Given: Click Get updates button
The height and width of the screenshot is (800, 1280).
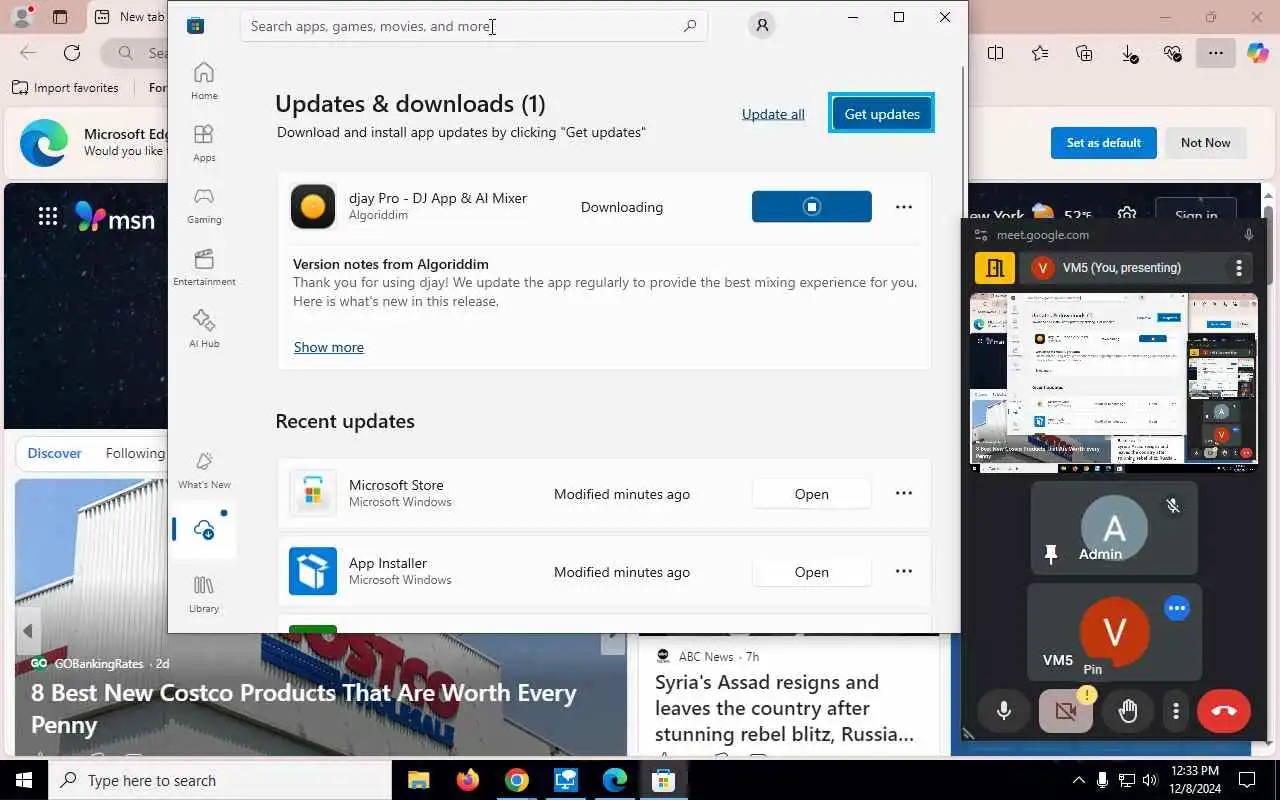Looking at the screenshot, I should [x=882, y=114].
